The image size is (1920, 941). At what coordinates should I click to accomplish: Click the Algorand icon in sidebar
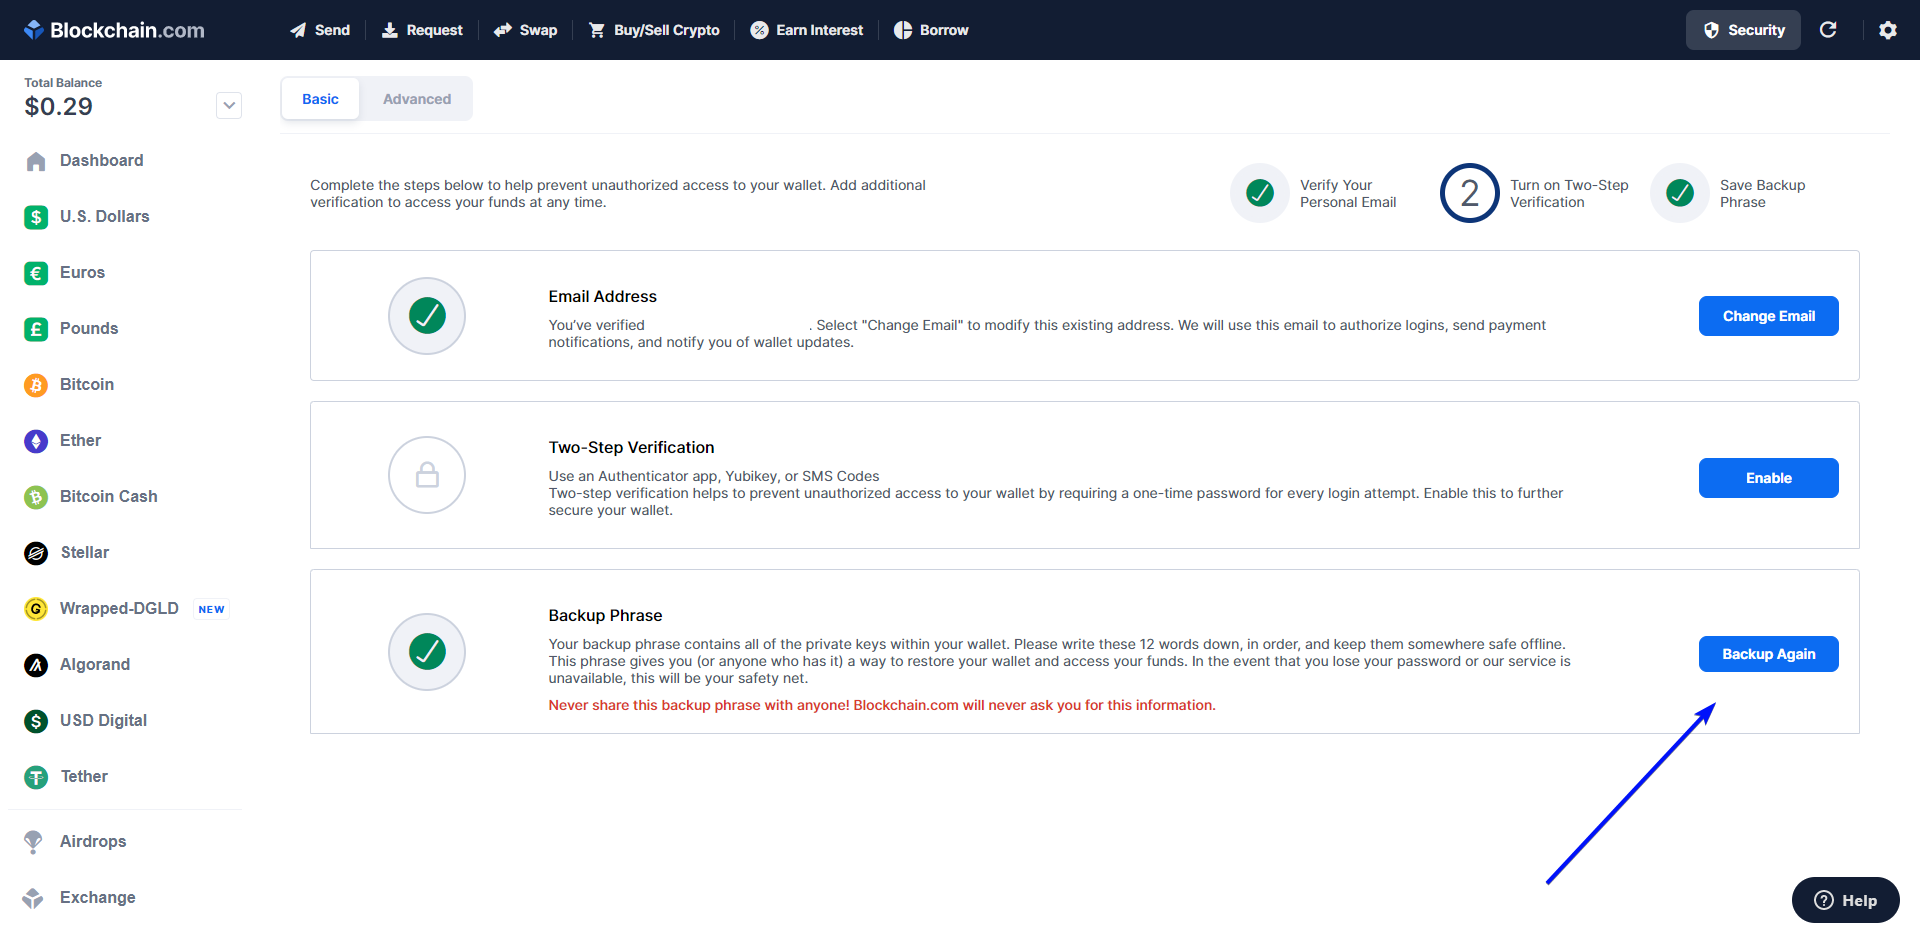pyautogui.click(x=36, y=665)
